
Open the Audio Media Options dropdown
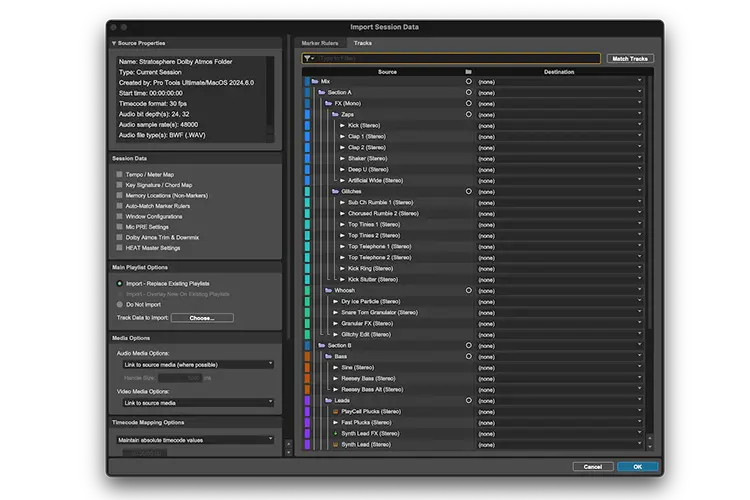pos(198,365)
